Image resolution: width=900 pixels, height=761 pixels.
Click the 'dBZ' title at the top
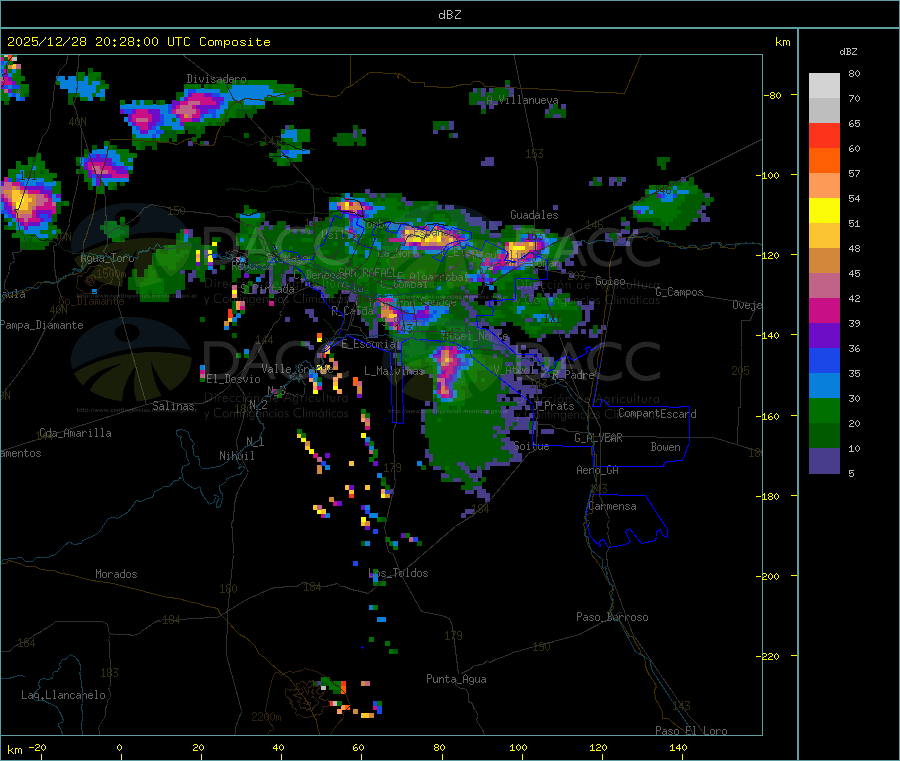click(449, 14)
